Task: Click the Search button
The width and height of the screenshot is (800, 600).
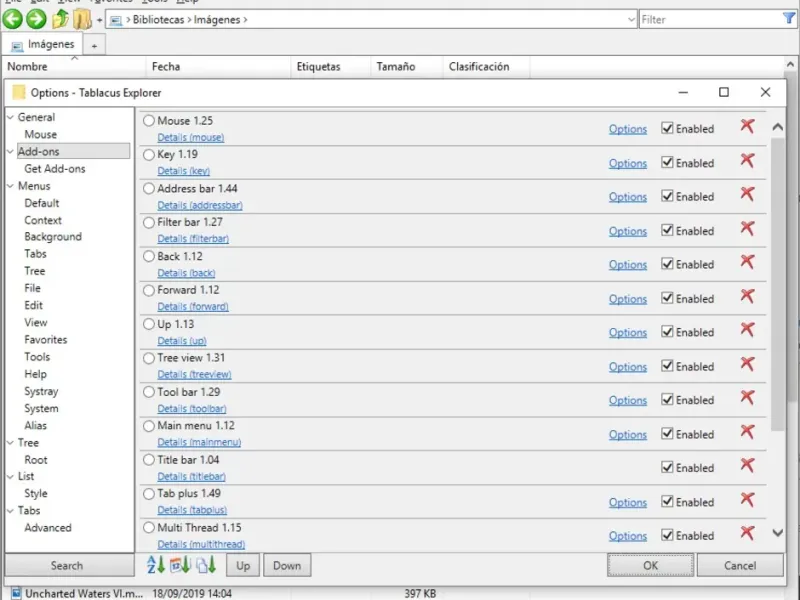Action: (x=69, y=565)
